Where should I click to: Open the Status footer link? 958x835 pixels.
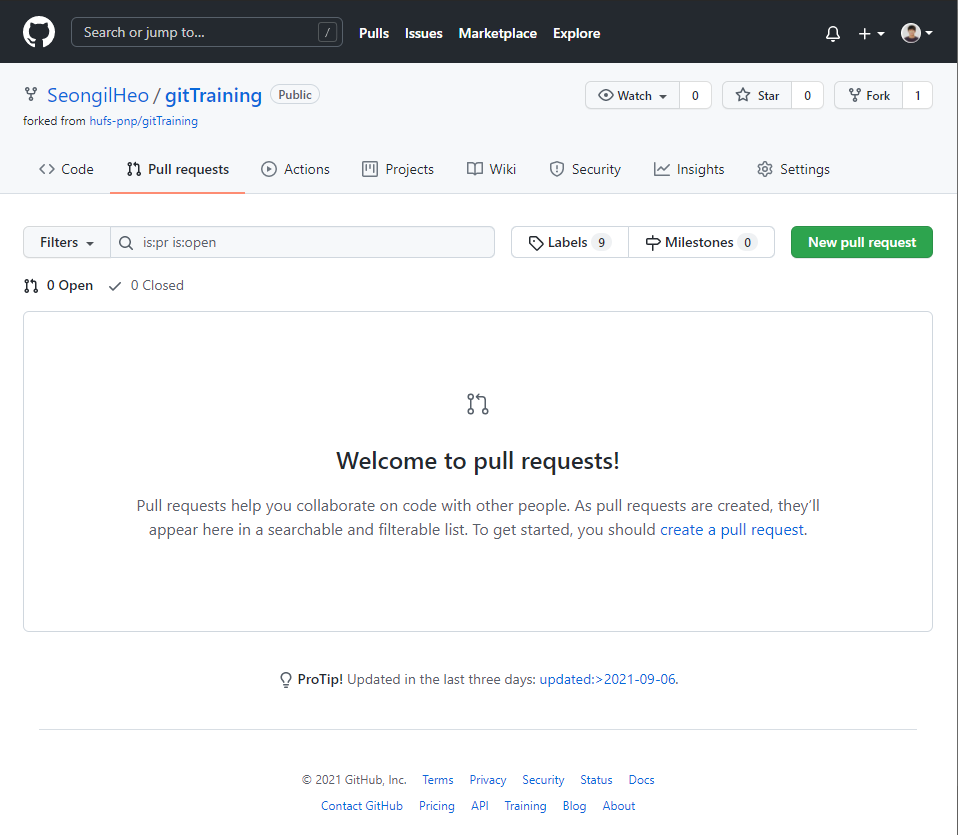[x=596, y=780]
